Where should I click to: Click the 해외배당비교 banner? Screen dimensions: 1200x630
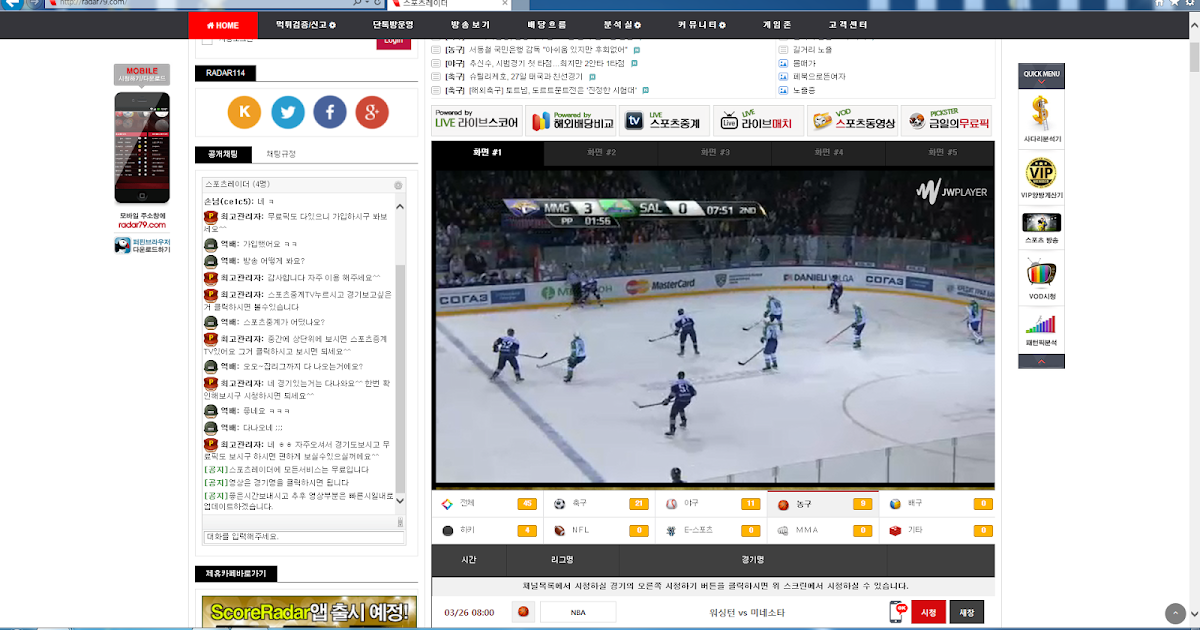tap(570, 121)
